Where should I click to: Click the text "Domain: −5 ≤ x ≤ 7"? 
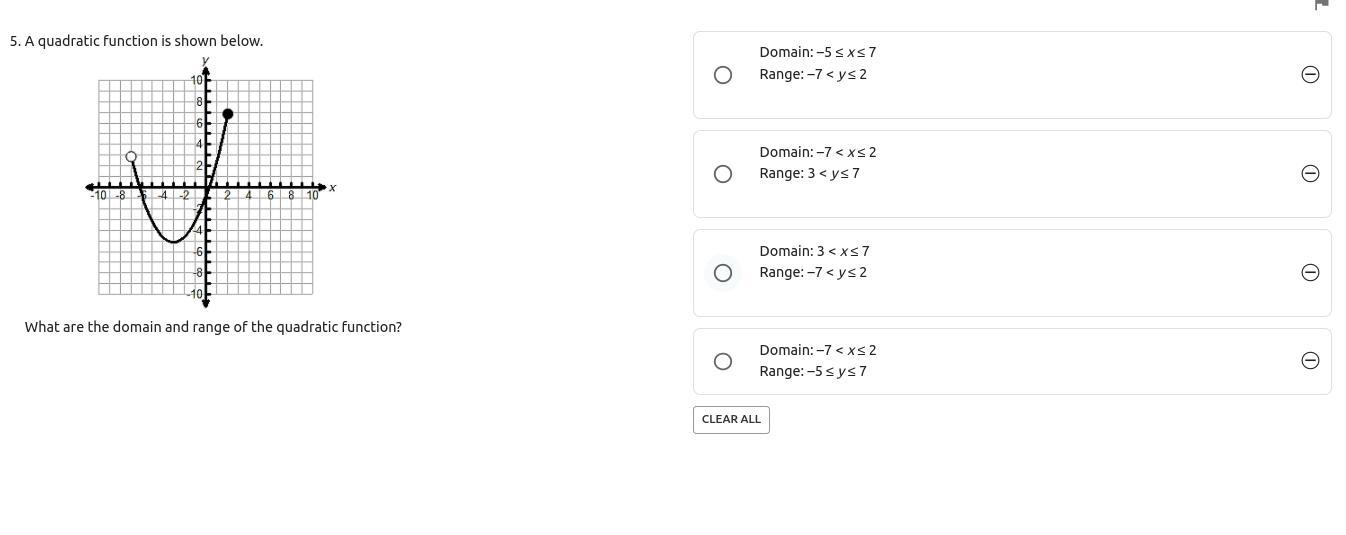tap(817, 52)
